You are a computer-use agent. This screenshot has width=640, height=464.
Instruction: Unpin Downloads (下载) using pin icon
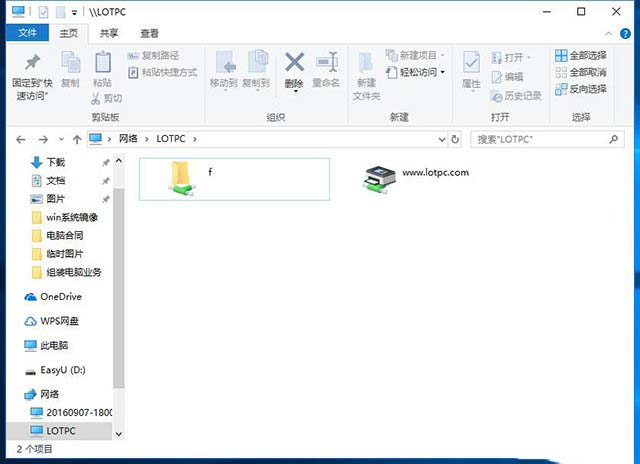click(106, 163)
